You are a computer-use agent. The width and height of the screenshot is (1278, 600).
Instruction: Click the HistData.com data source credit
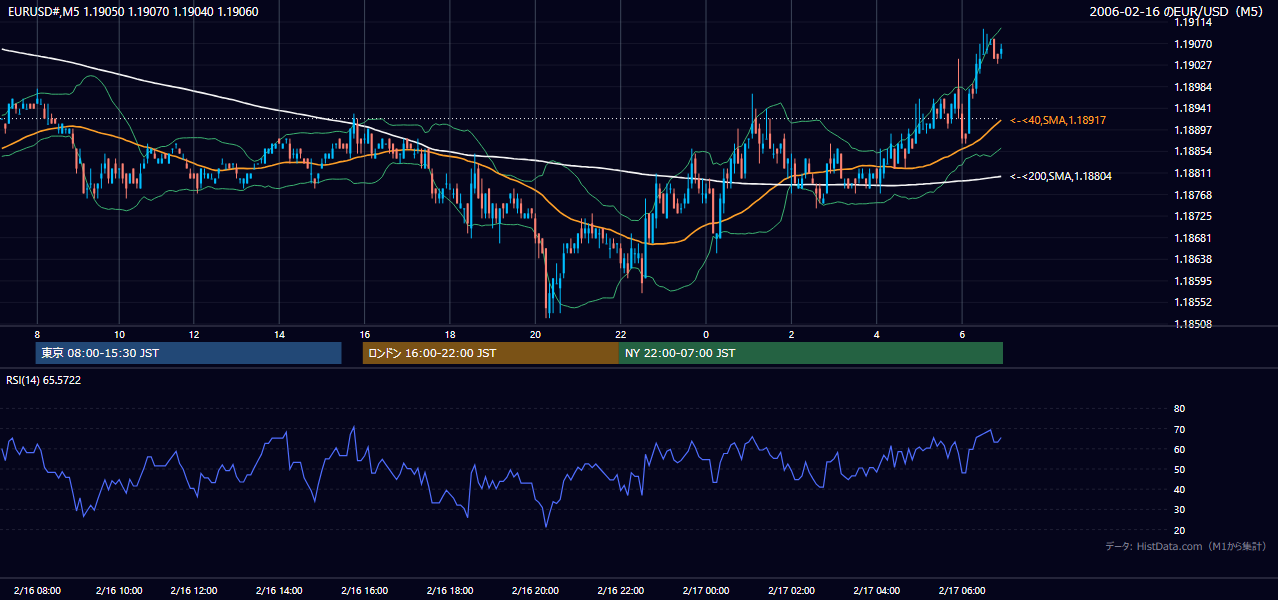point(1185,547)
